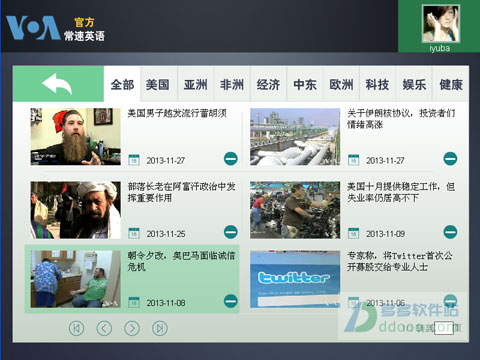Go to previous page
This screenshot has height=360, width=480.
click(104, 328)
